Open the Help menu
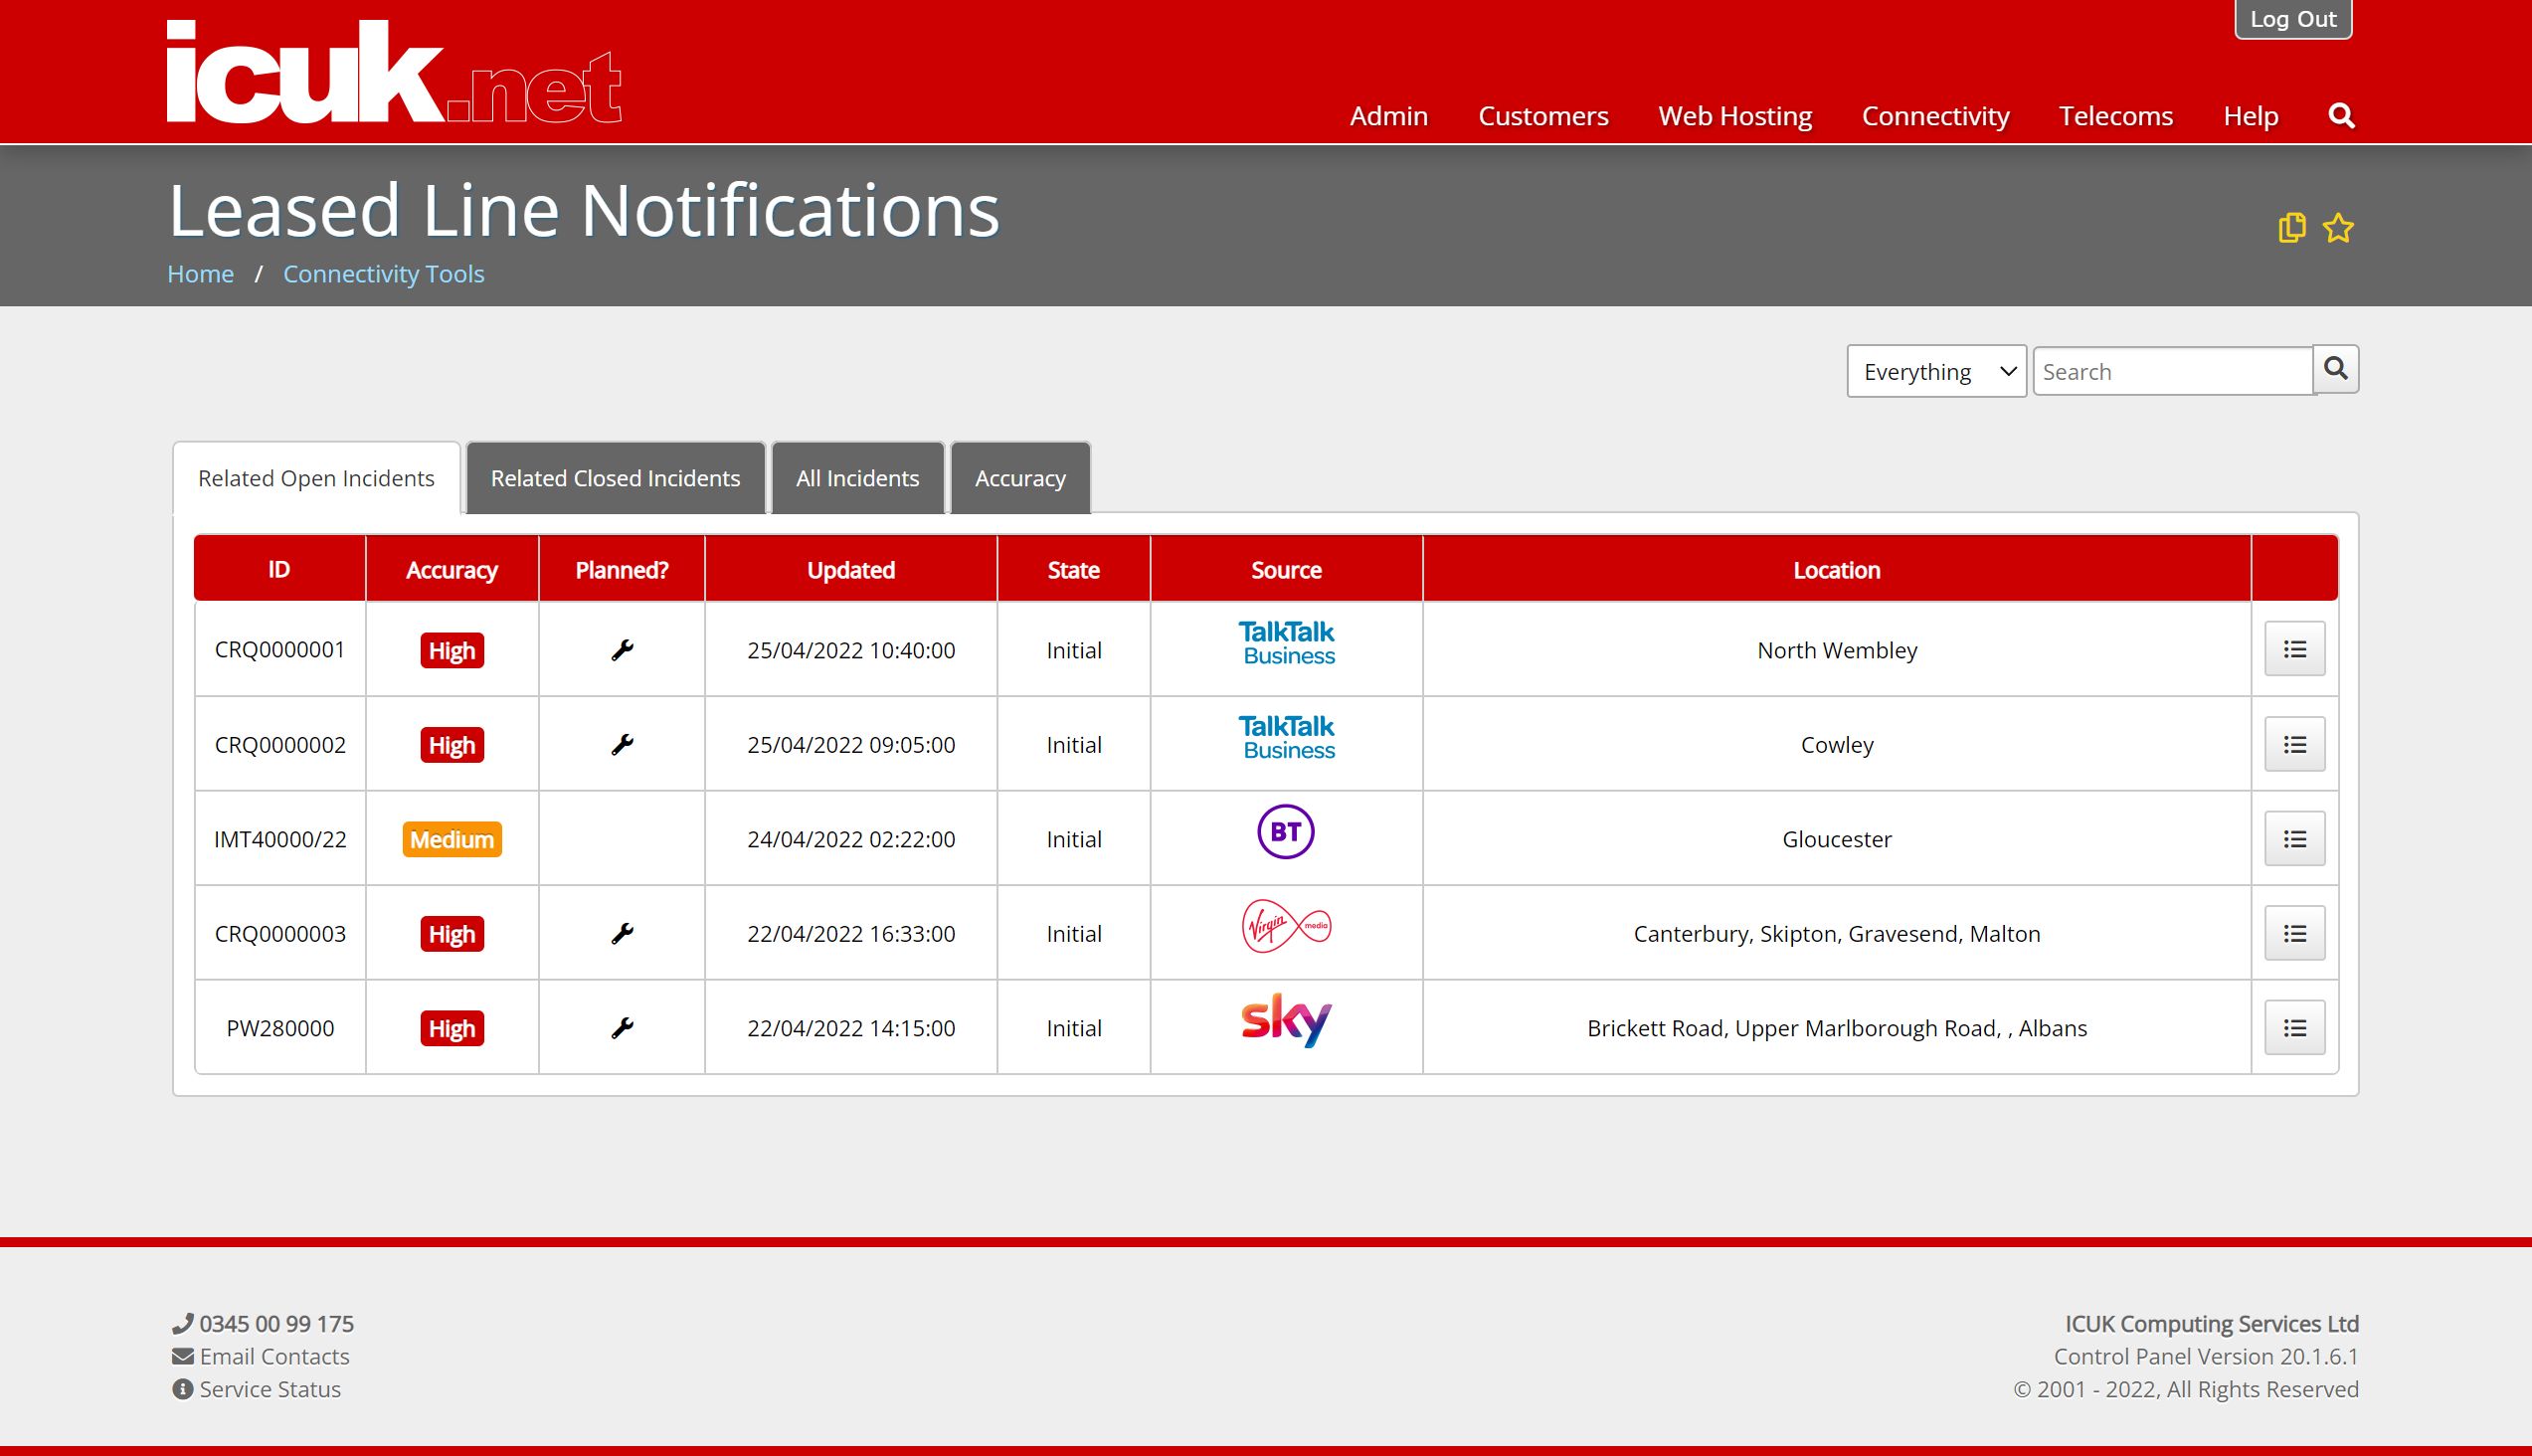2532x1456 pixels. click(x=2250, y=116)
